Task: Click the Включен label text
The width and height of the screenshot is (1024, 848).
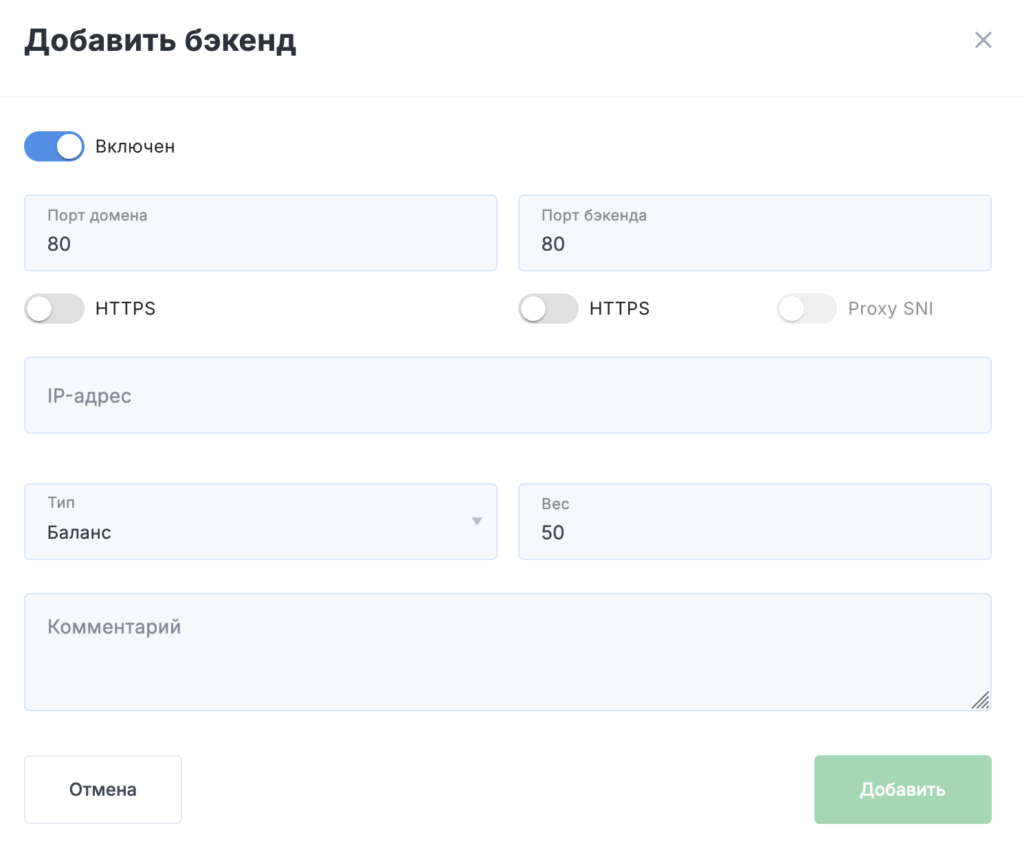Action: click(x=135, y=147)
